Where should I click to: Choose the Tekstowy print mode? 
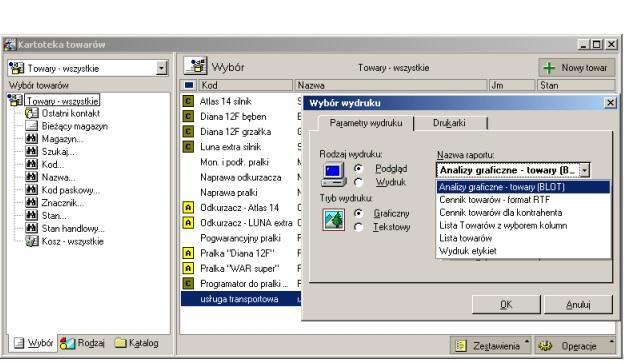pyautogui.click(x=359, y=227)
